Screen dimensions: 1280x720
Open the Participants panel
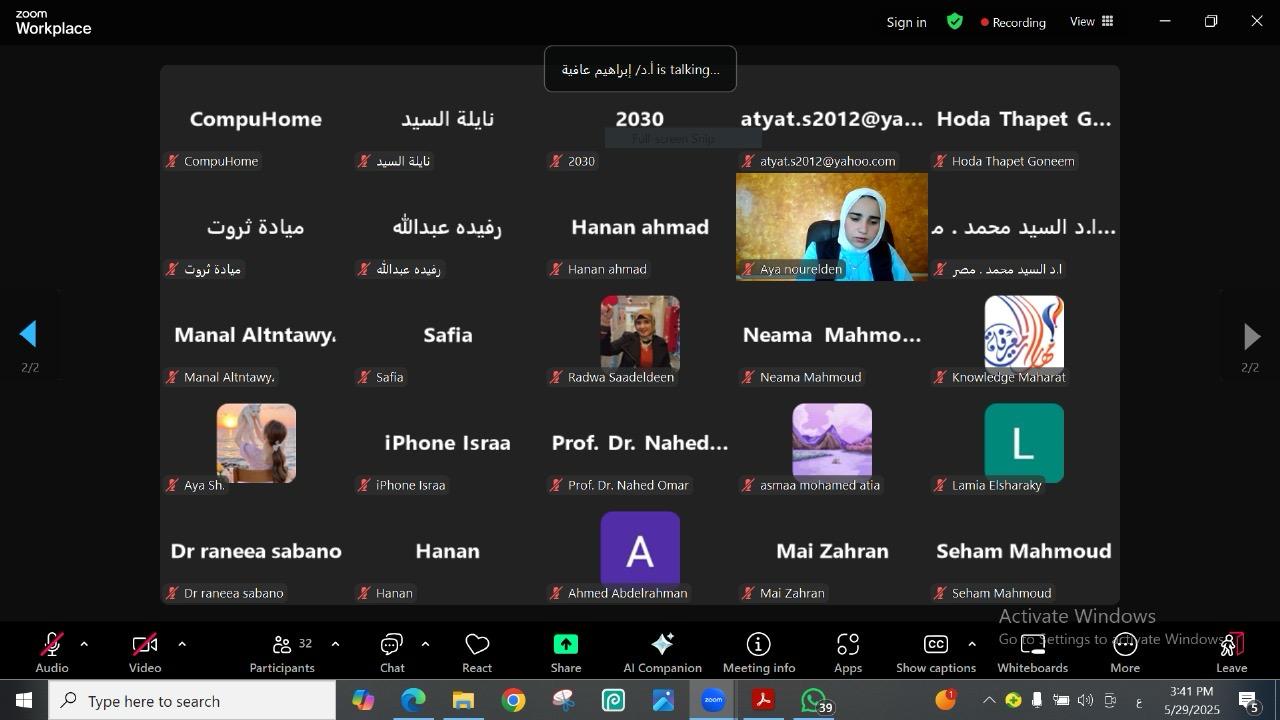pos(282,652)
